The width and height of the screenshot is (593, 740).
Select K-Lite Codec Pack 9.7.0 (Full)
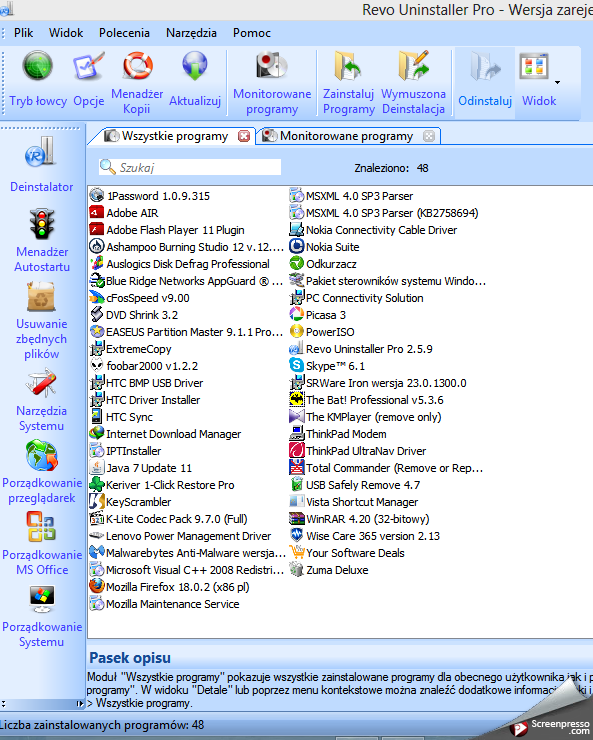pyautogui.click(x=169, y=519)
